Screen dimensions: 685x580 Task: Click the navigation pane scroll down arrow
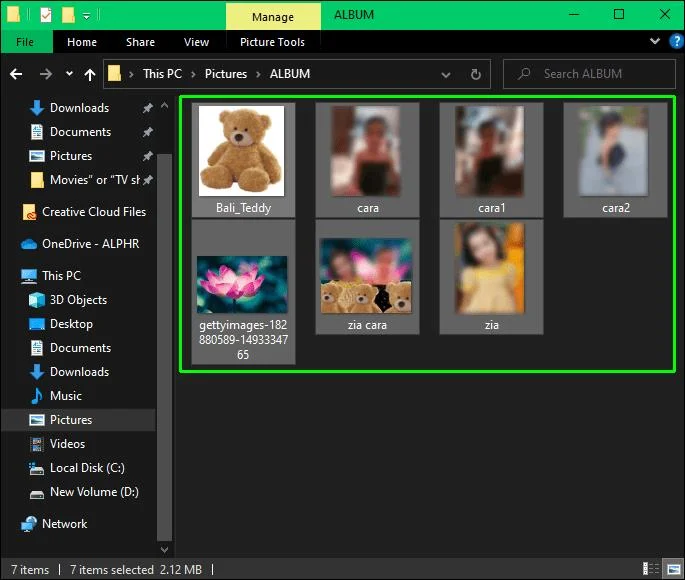tap(164, 549)
